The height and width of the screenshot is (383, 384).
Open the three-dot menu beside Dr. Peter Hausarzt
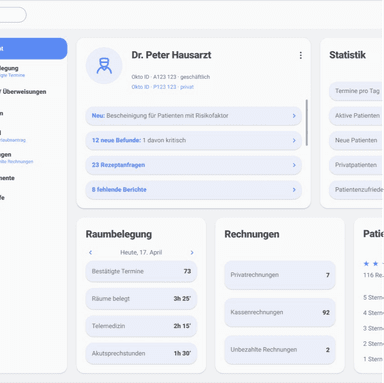point(300,55)
